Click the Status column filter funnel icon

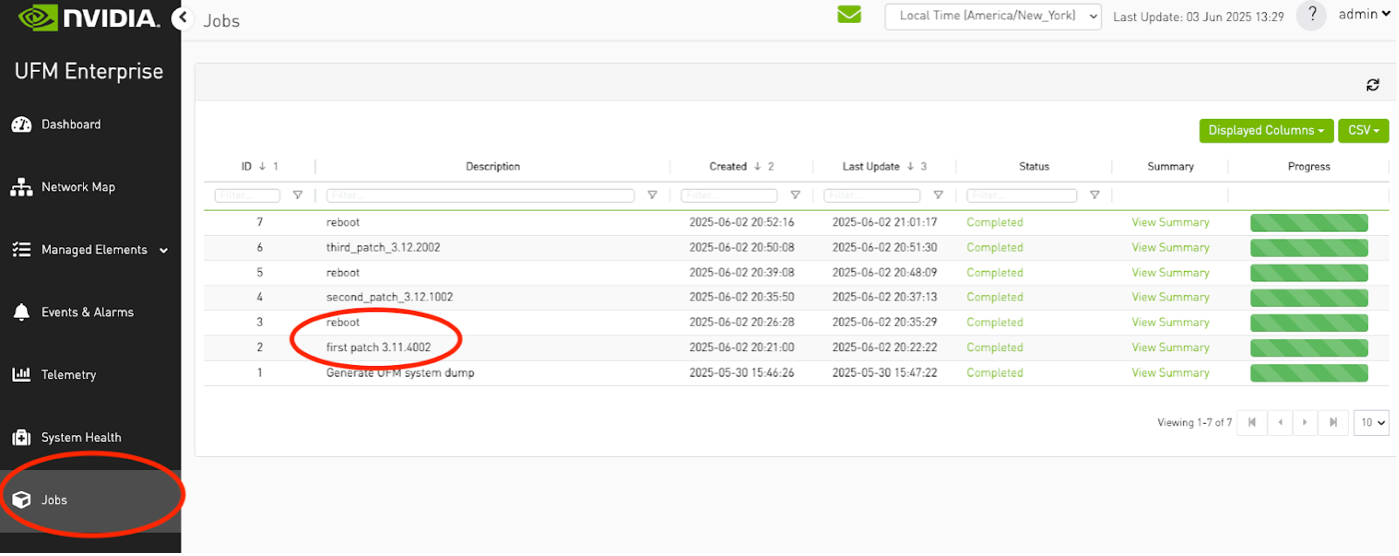click(x=1094, y=196)
